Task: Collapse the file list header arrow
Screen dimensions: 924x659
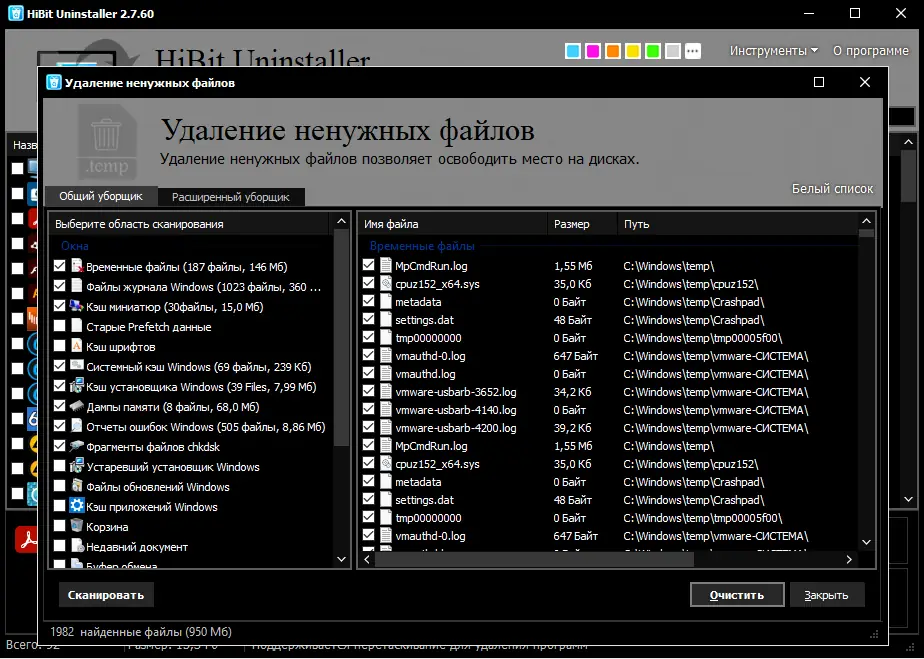Action: pyautogui.click(x=866, y=222)
